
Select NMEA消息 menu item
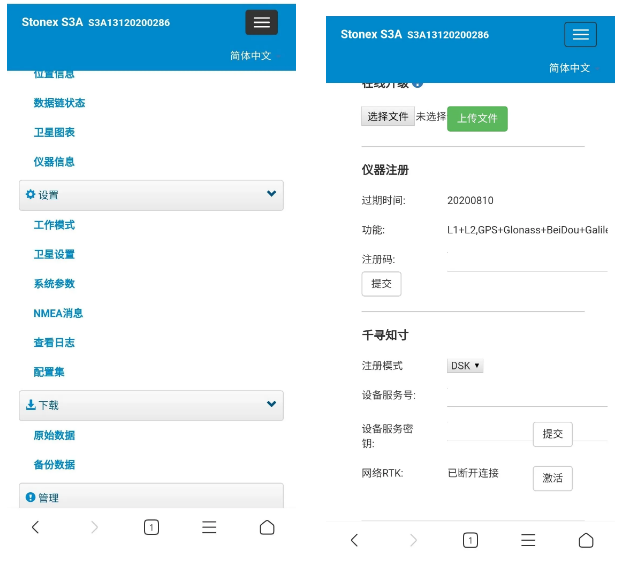58,313
